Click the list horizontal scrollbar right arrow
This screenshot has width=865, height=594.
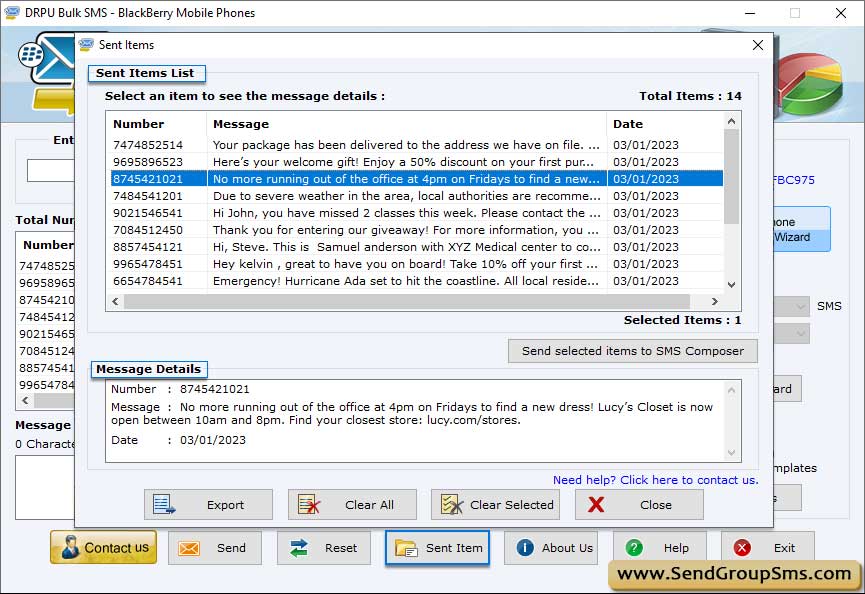[714, 302]
